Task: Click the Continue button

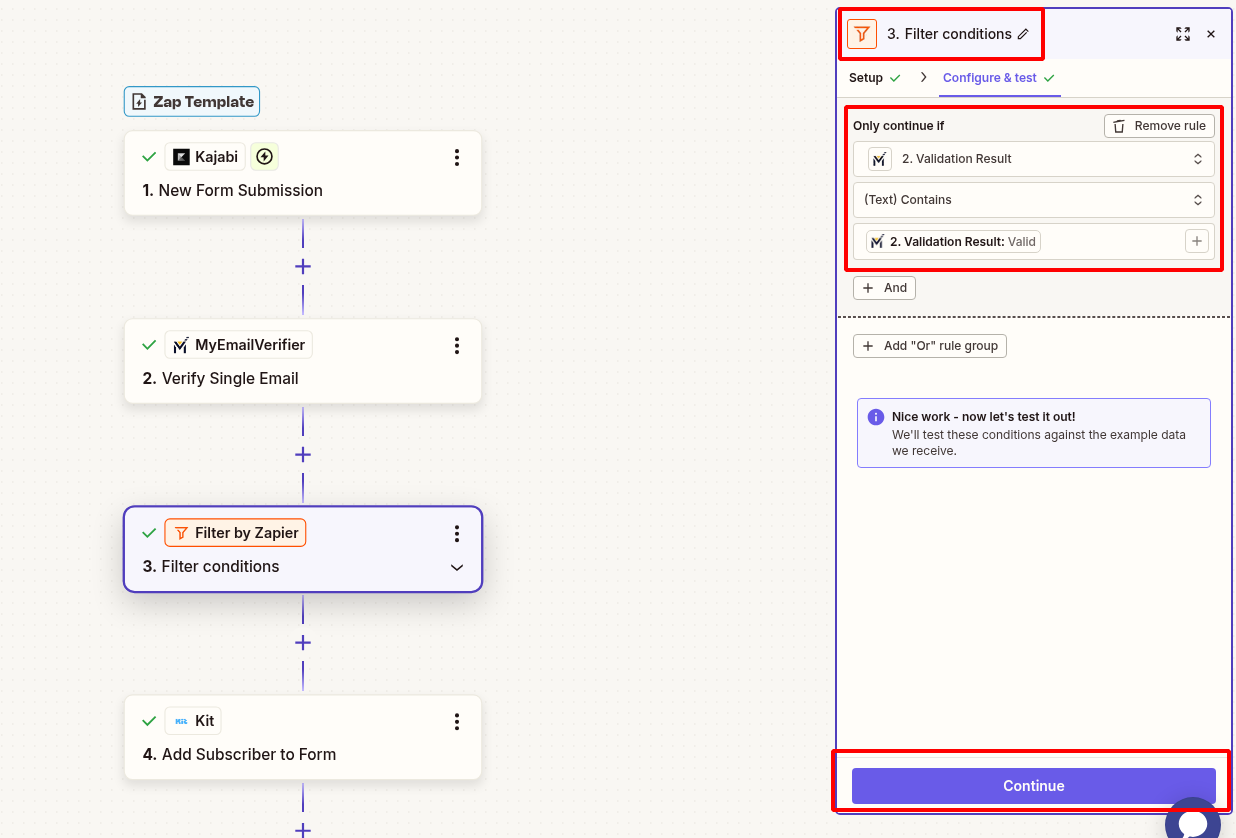Action: 1033,786
